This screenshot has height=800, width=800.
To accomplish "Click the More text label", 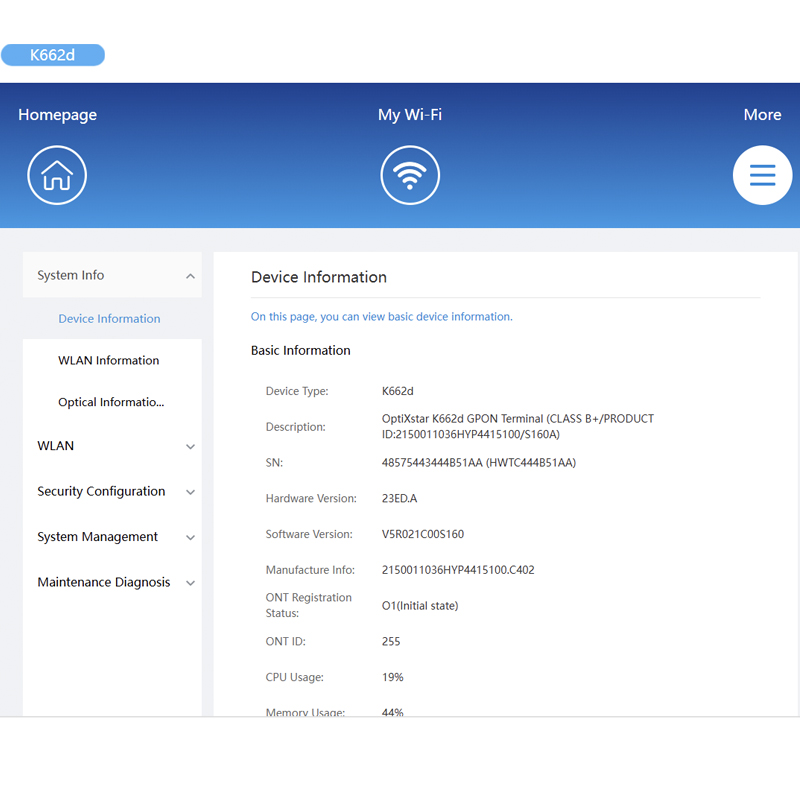I will click(762, 115).
